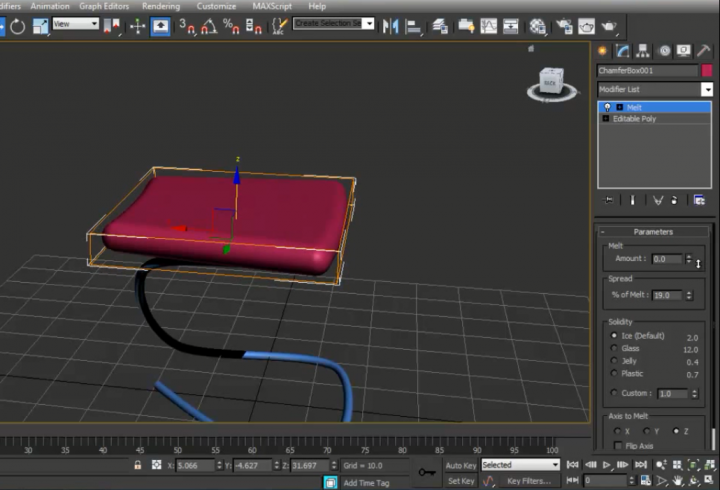Viewport: 720px width, 490px height.
Task: Toggle the selection lock icon
Action: [137, 465]
